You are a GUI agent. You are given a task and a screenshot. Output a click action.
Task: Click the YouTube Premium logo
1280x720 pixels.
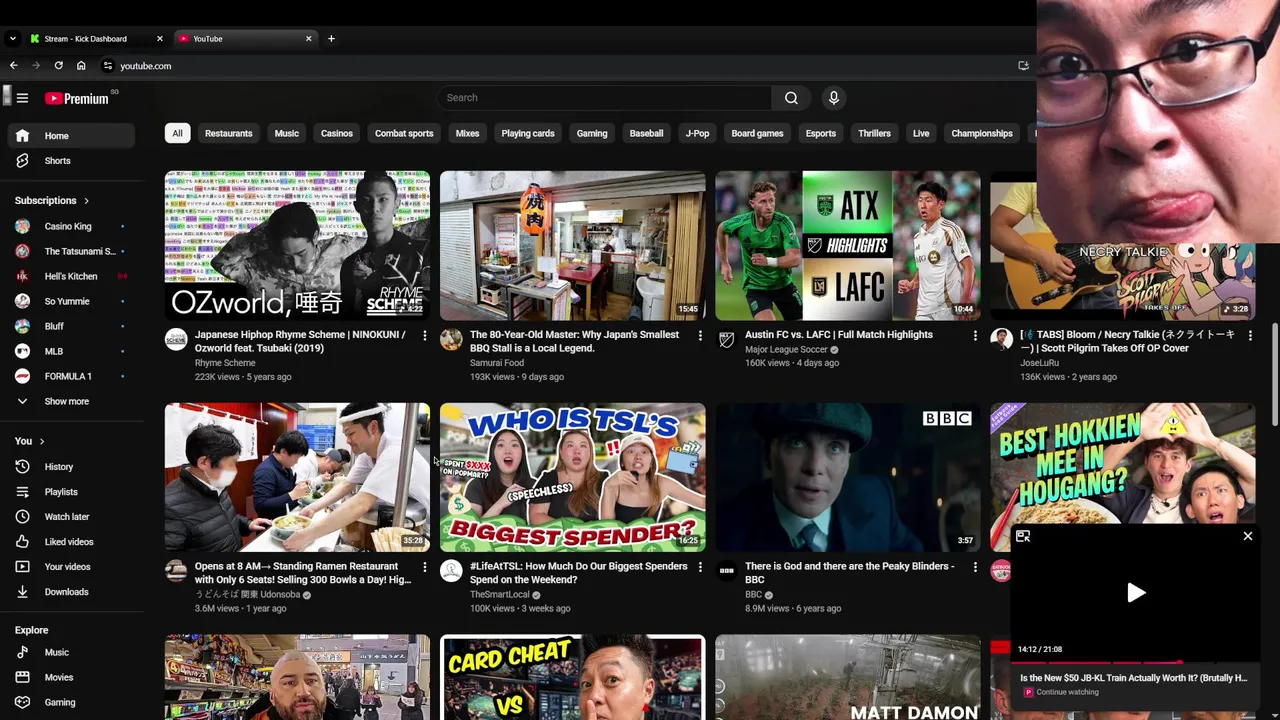[76, 98]
